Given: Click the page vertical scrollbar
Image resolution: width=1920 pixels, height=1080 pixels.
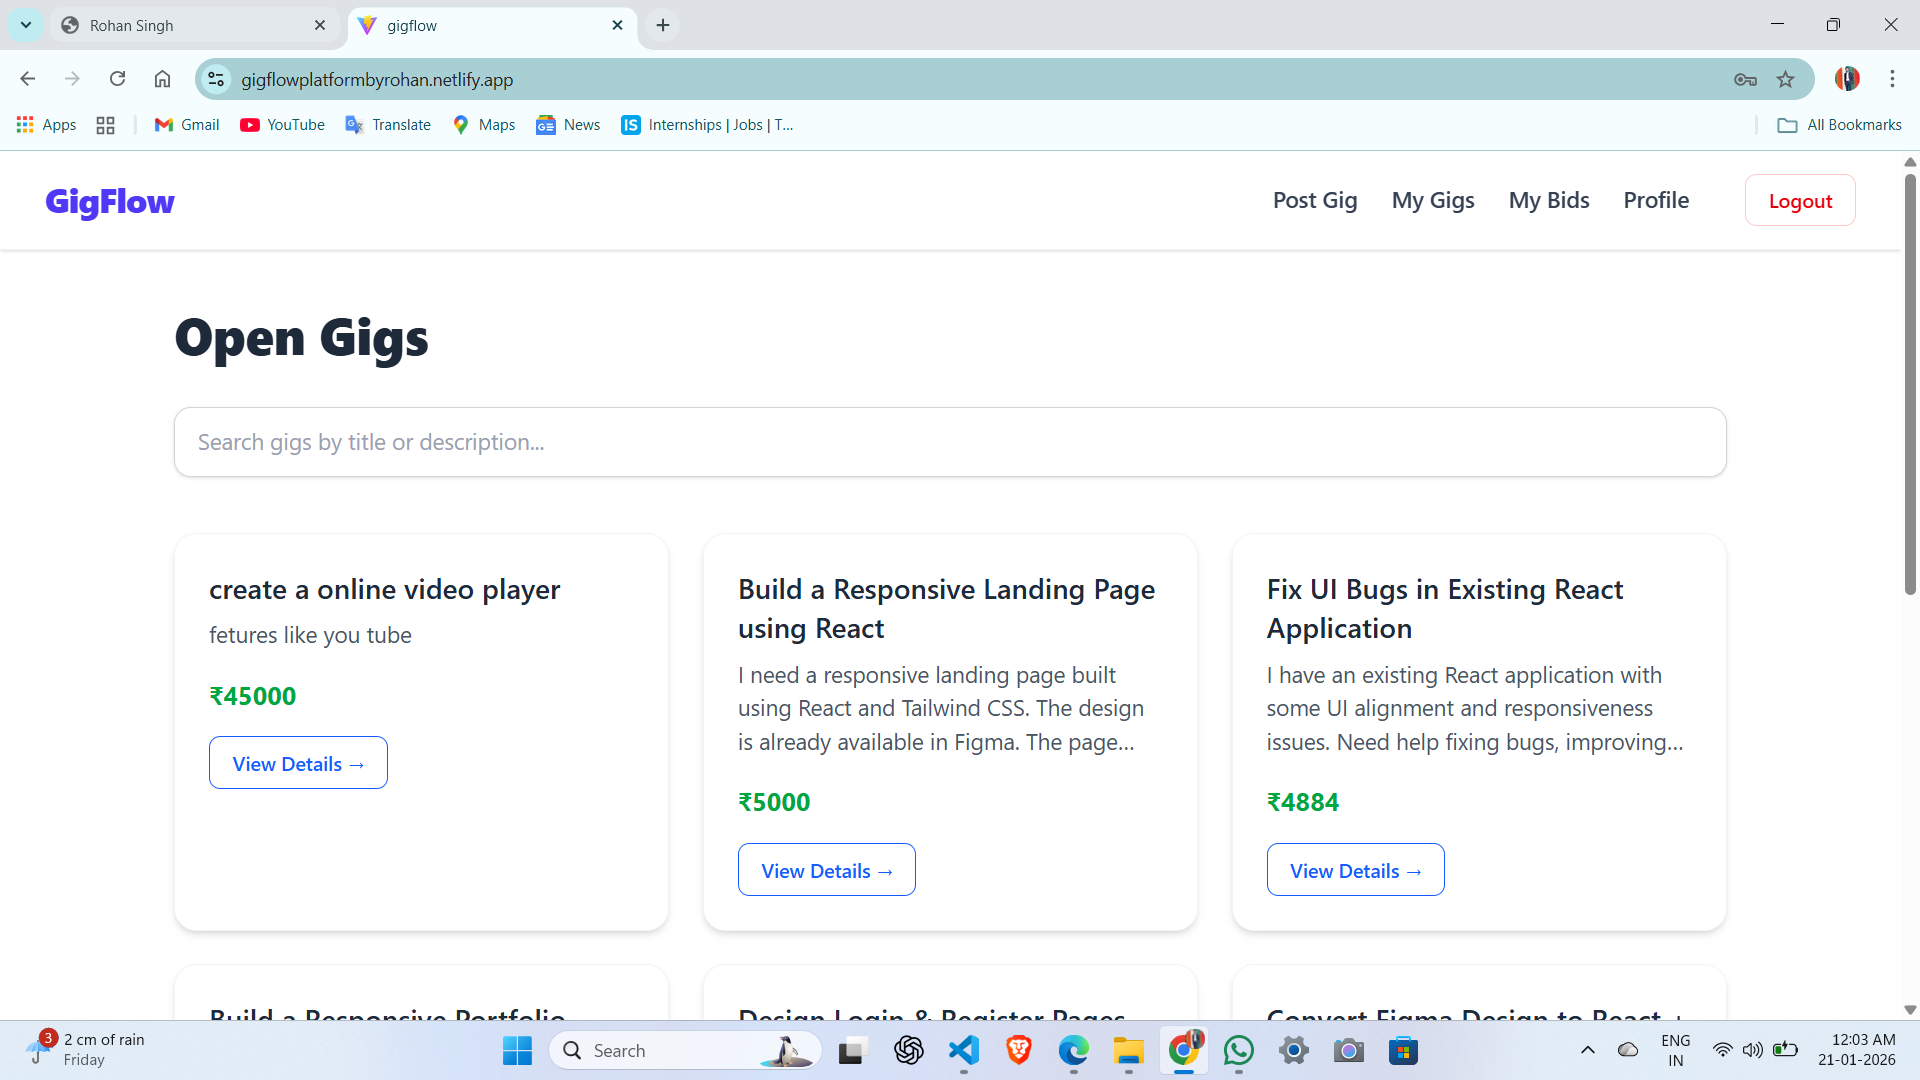Looking at the screenshot, I should coord(1910,385).
